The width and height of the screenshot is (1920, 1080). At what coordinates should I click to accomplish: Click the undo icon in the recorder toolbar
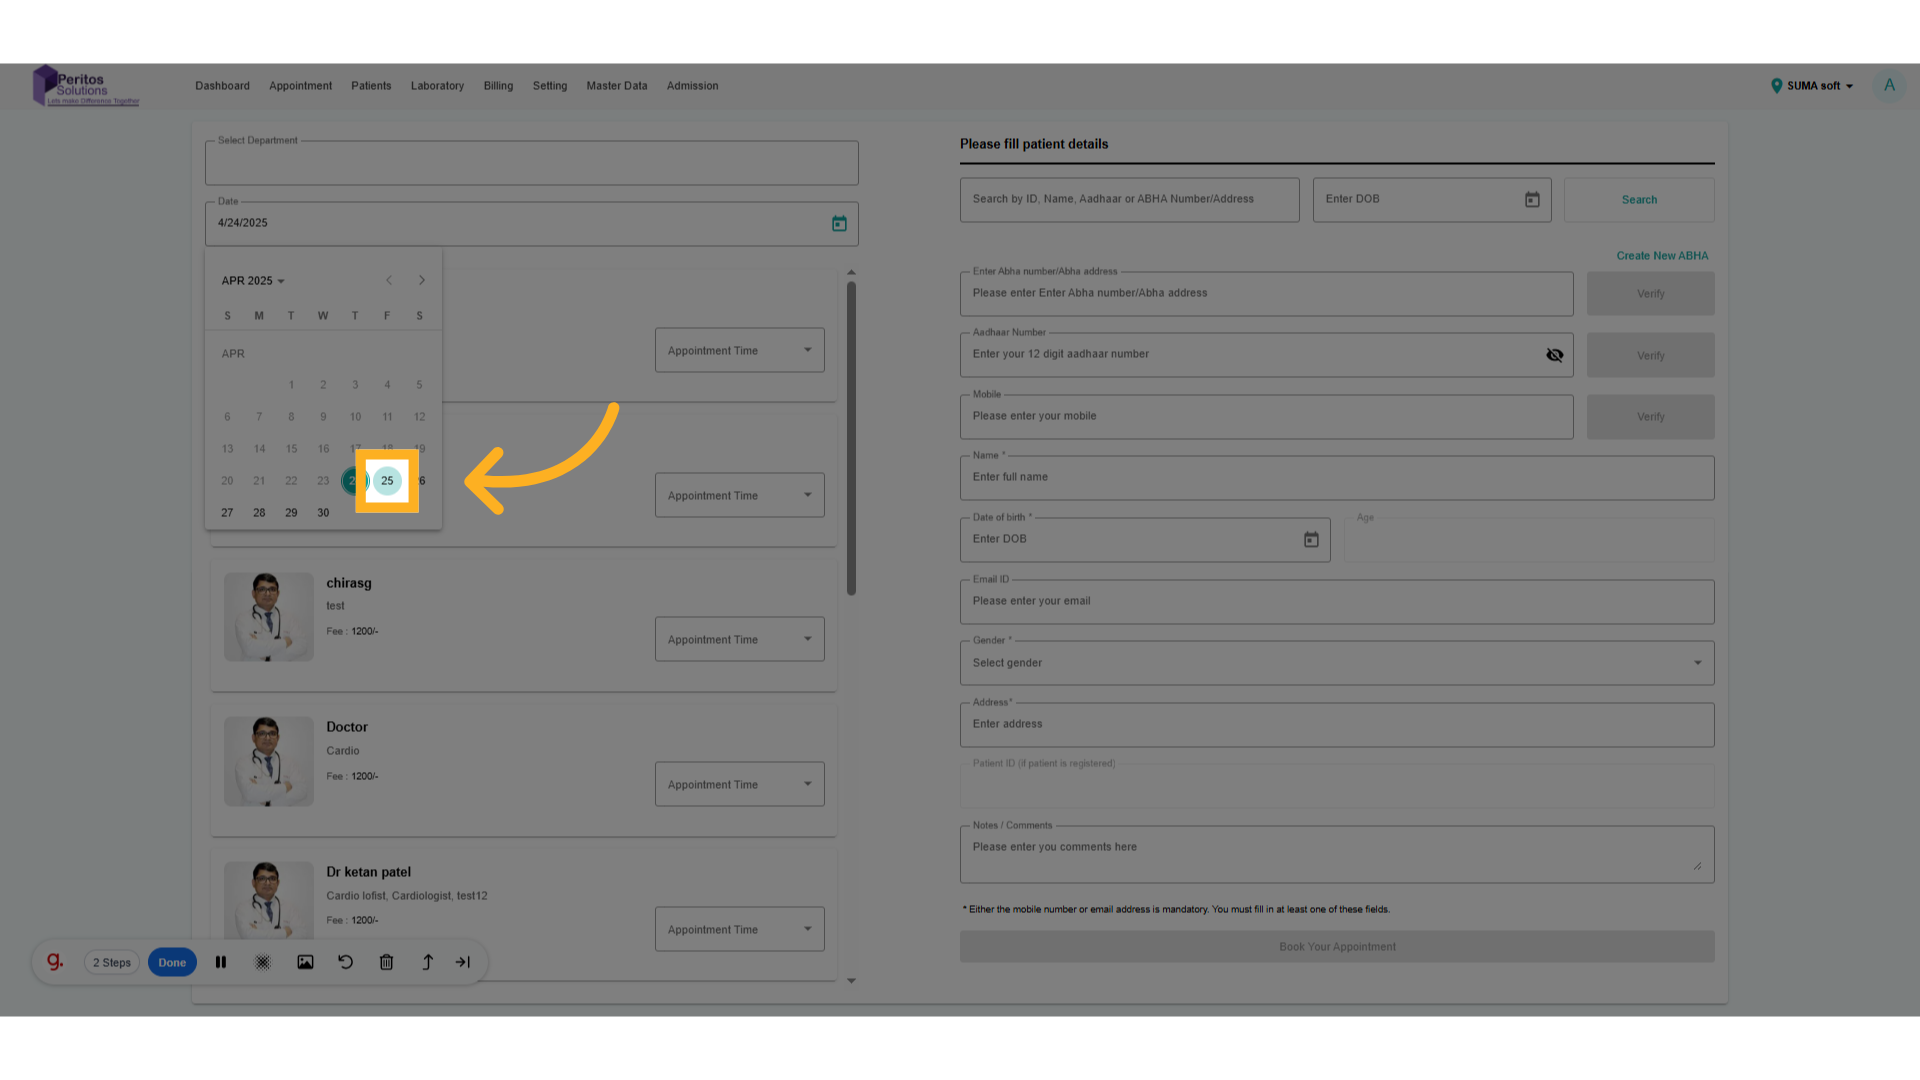click(x=345, y=961)
